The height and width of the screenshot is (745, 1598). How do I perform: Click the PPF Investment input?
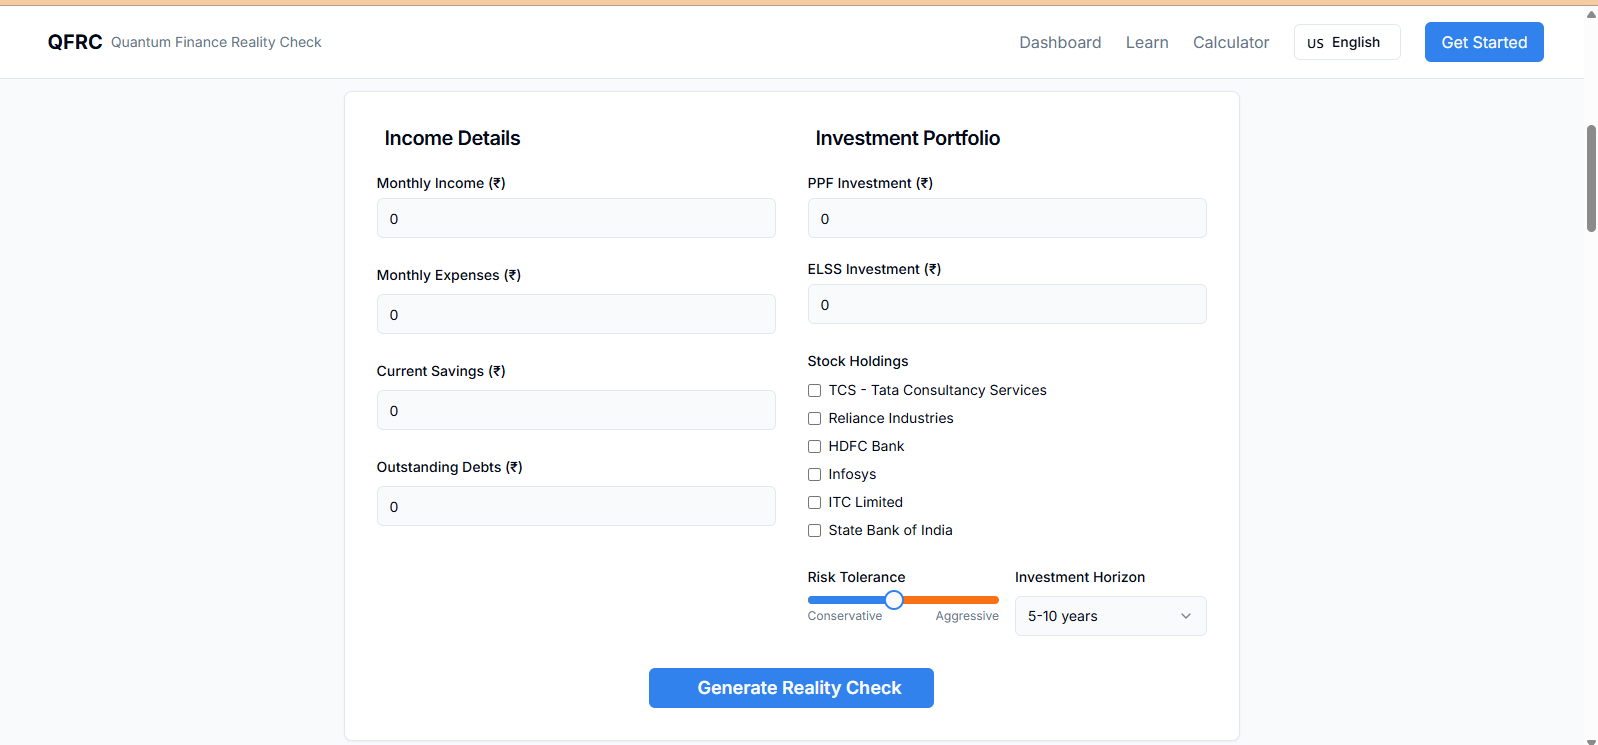click(x=1007, y=218)
